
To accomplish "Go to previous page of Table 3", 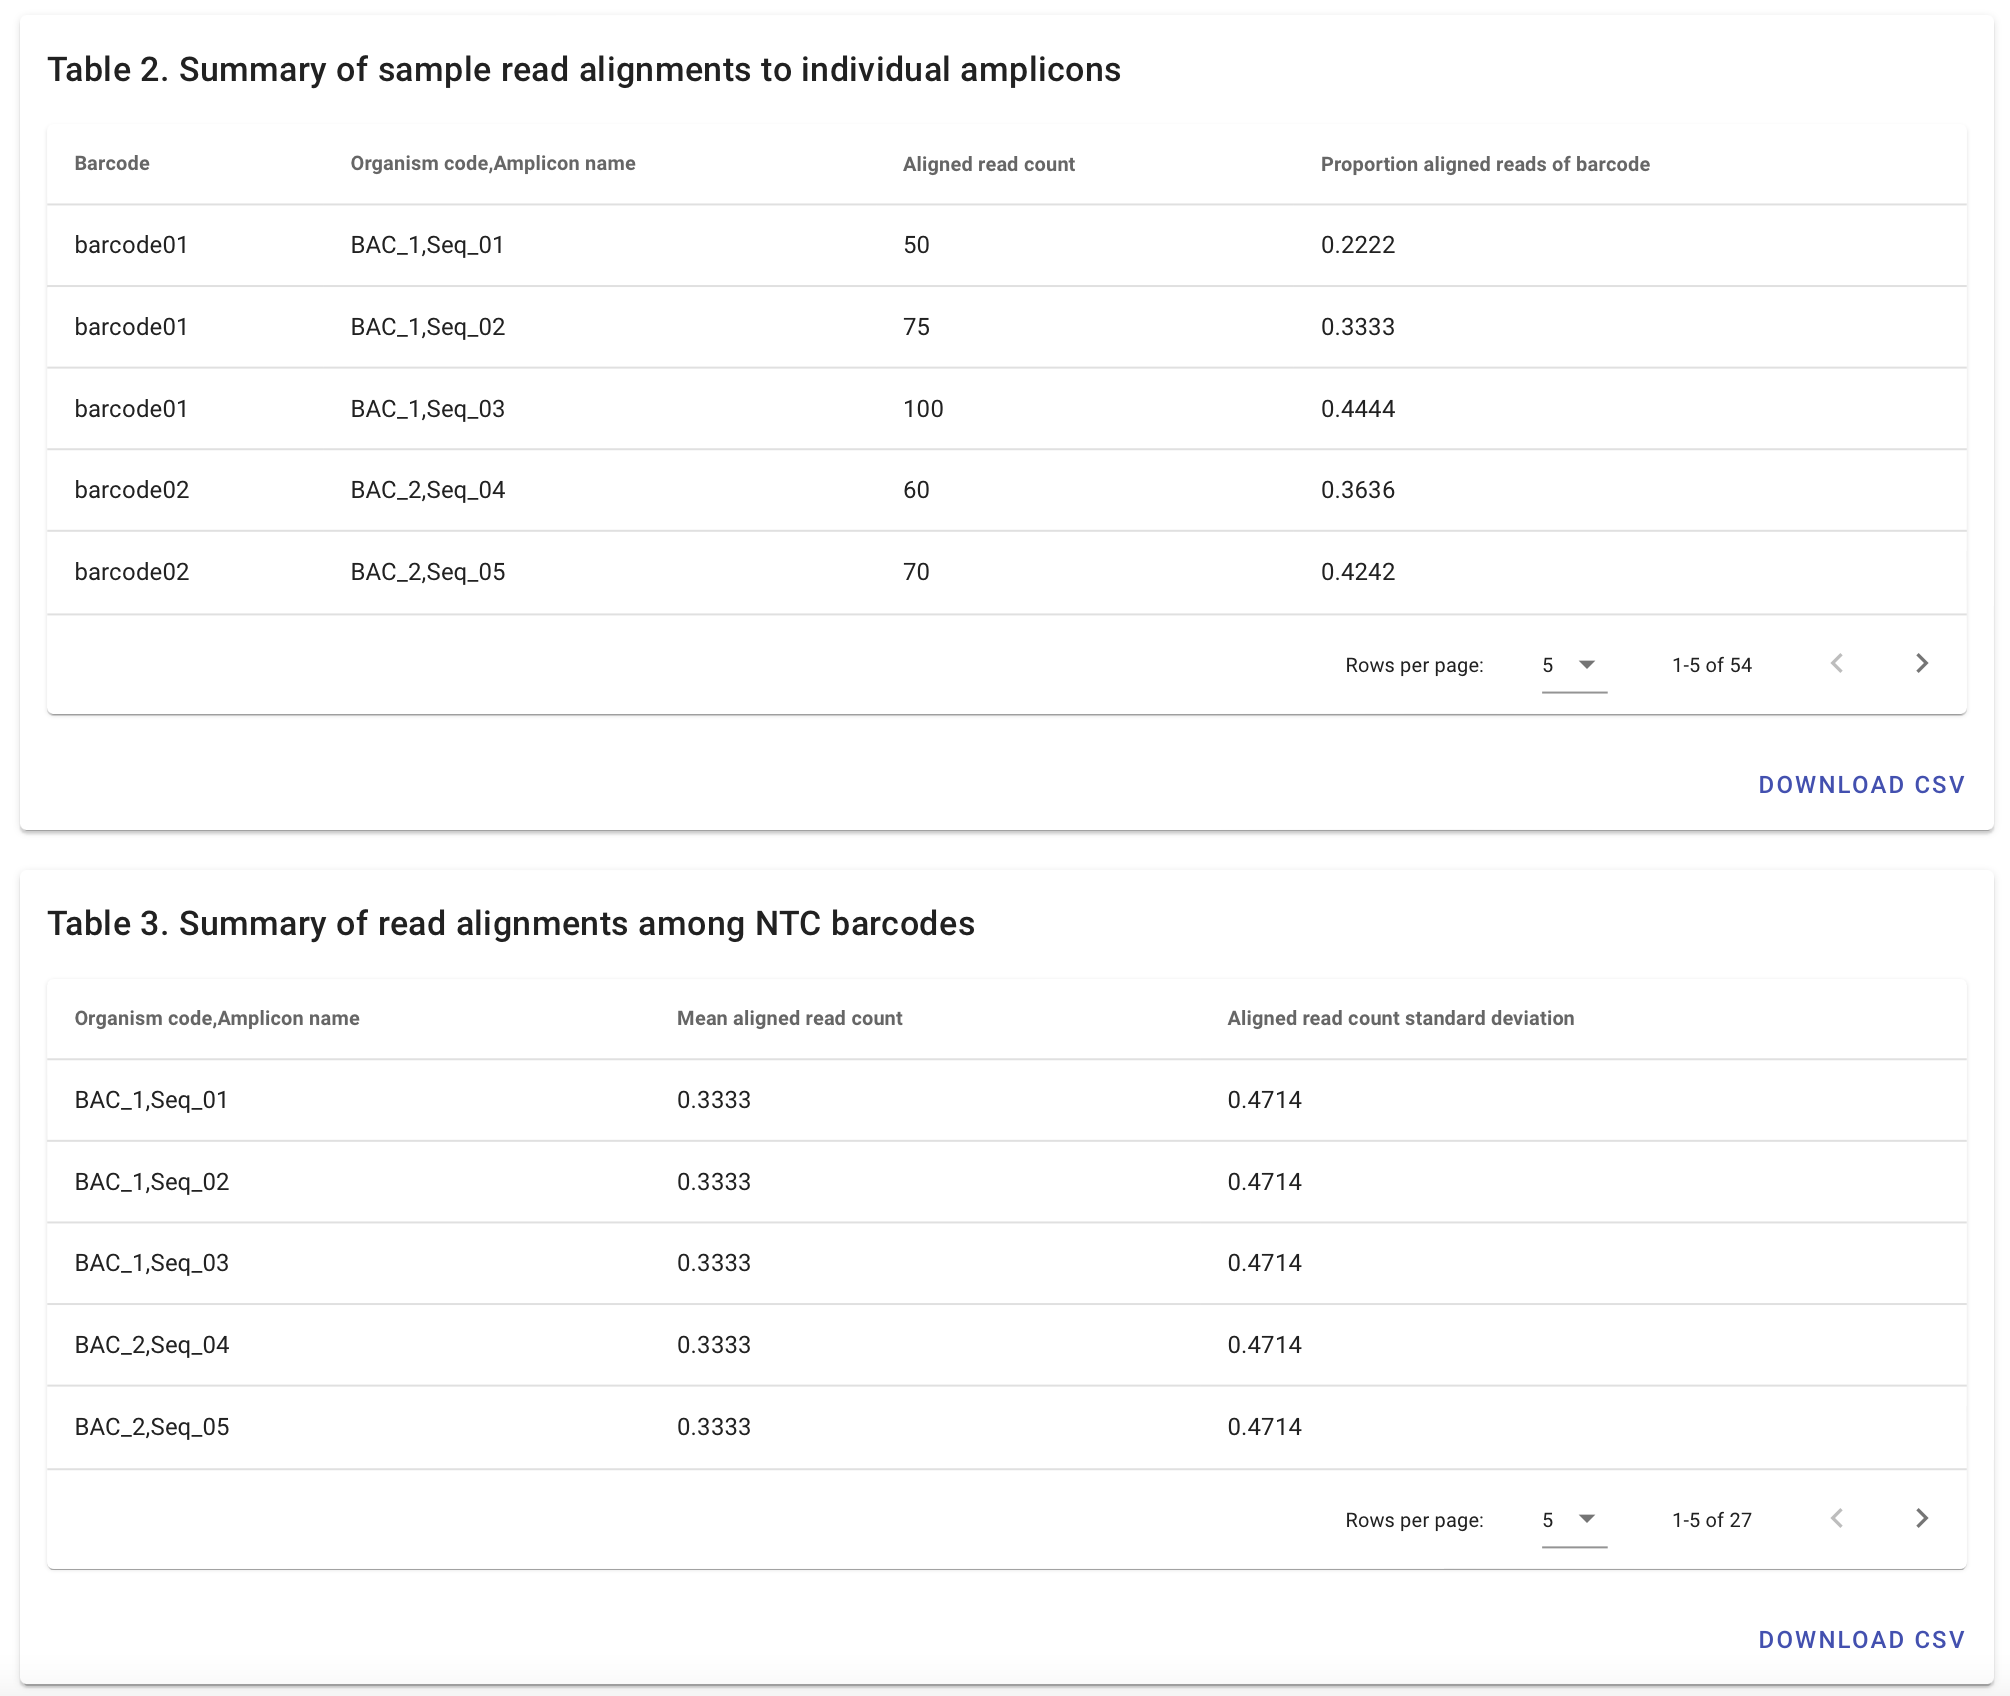I will tap(1837, 1519).
